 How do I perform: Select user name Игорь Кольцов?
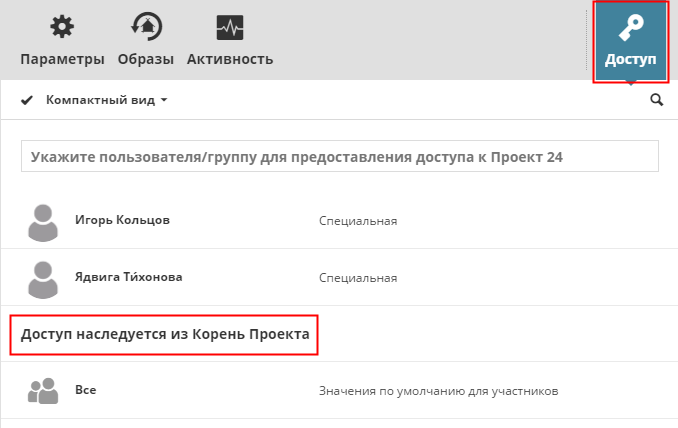tap(122, 220)
